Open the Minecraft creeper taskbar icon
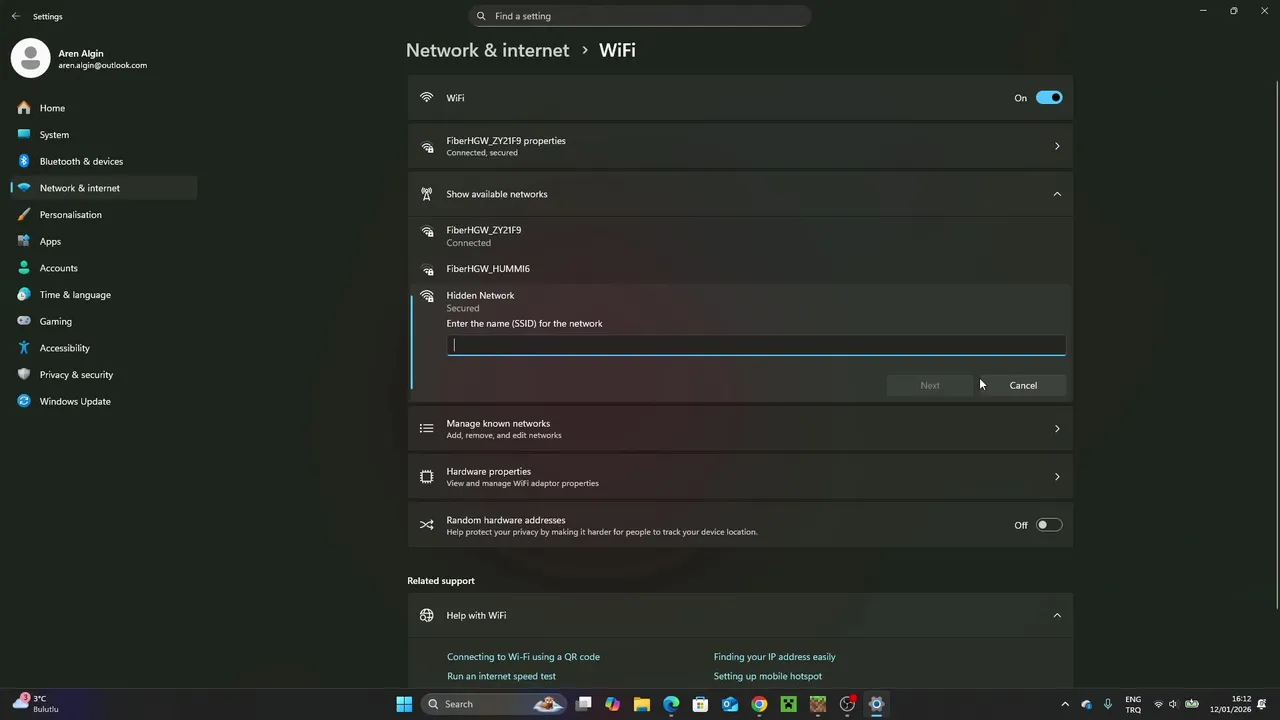The image size is (1280, 720). [789, 704]
